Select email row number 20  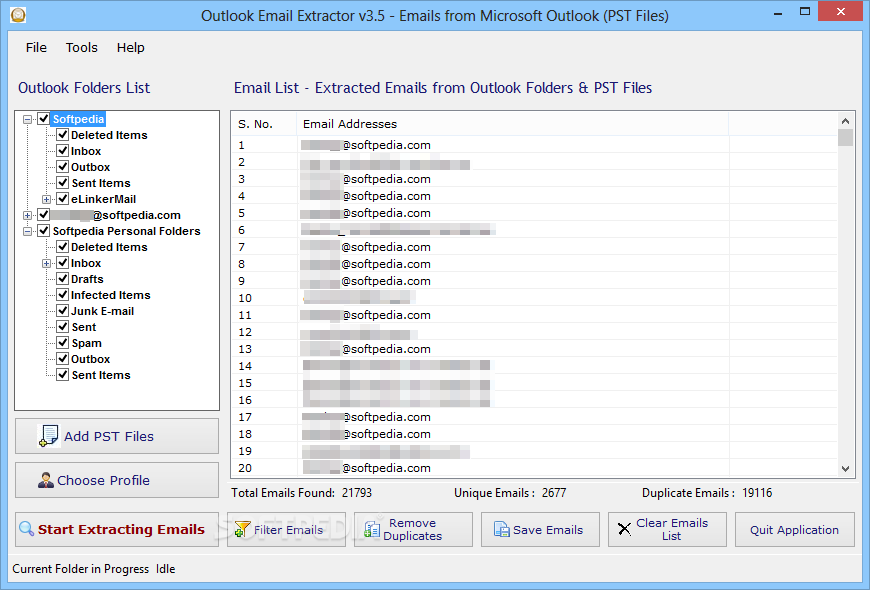click(x=534, y=468)
